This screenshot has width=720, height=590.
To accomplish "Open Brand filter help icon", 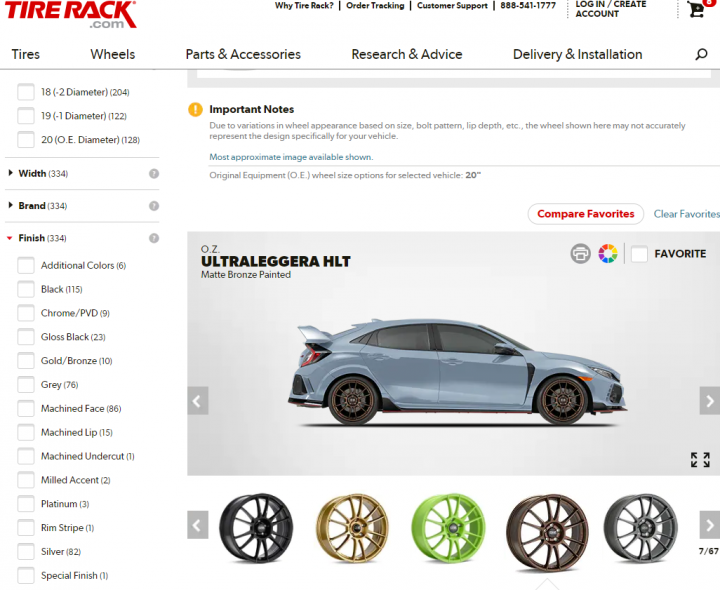I will tap(154, 206).
